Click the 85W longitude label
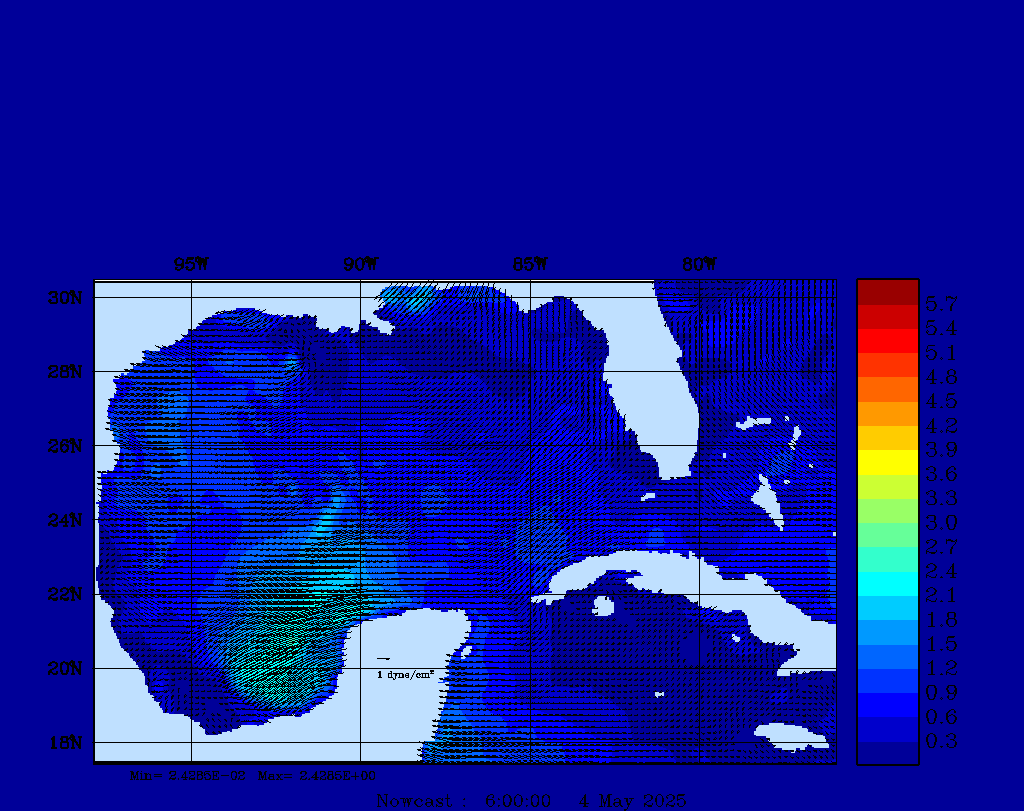This screenshot has height=811, width=1024. click(530, 265)
